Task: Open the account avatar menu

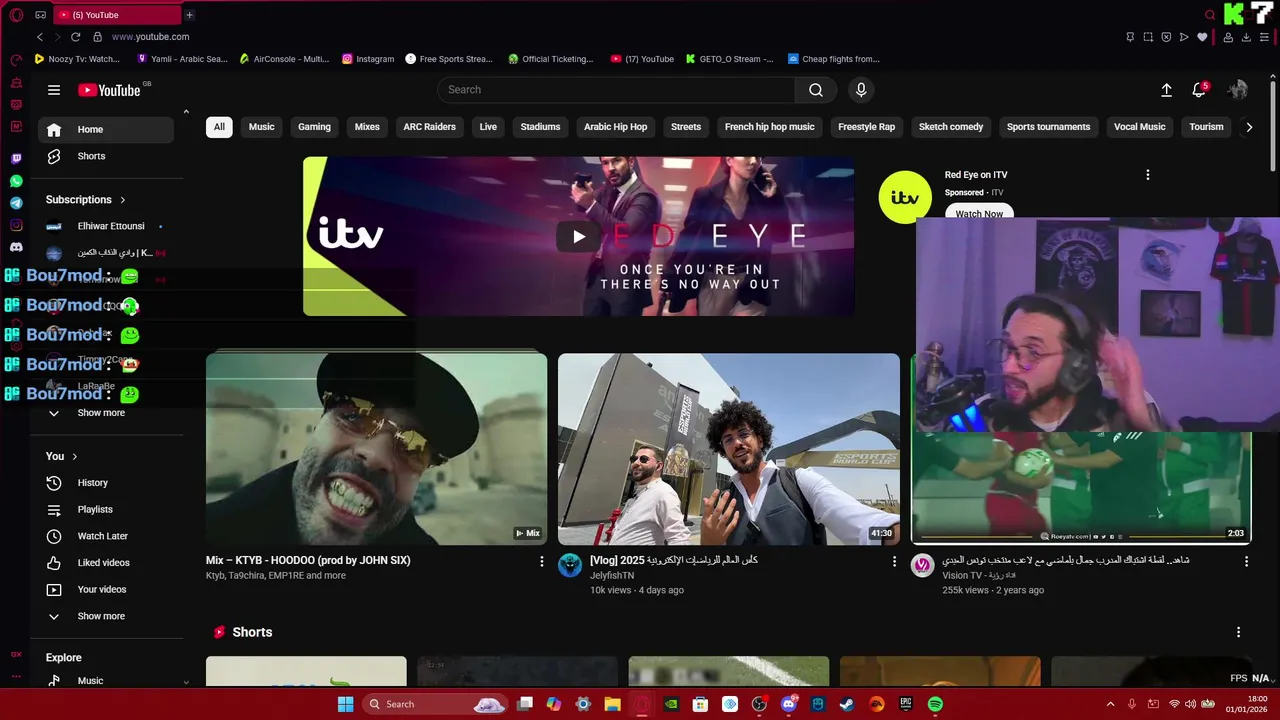Action: pos(1238,90)
